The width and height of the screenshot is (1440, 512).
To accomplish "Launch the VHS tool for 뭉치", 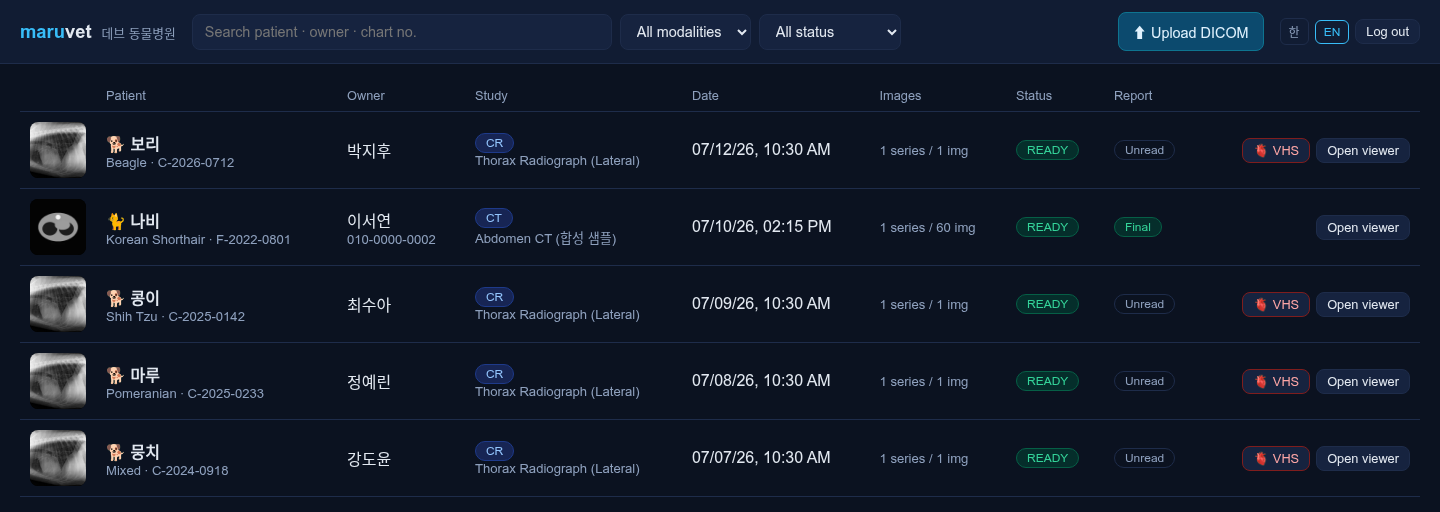I will pos(1276,458).
